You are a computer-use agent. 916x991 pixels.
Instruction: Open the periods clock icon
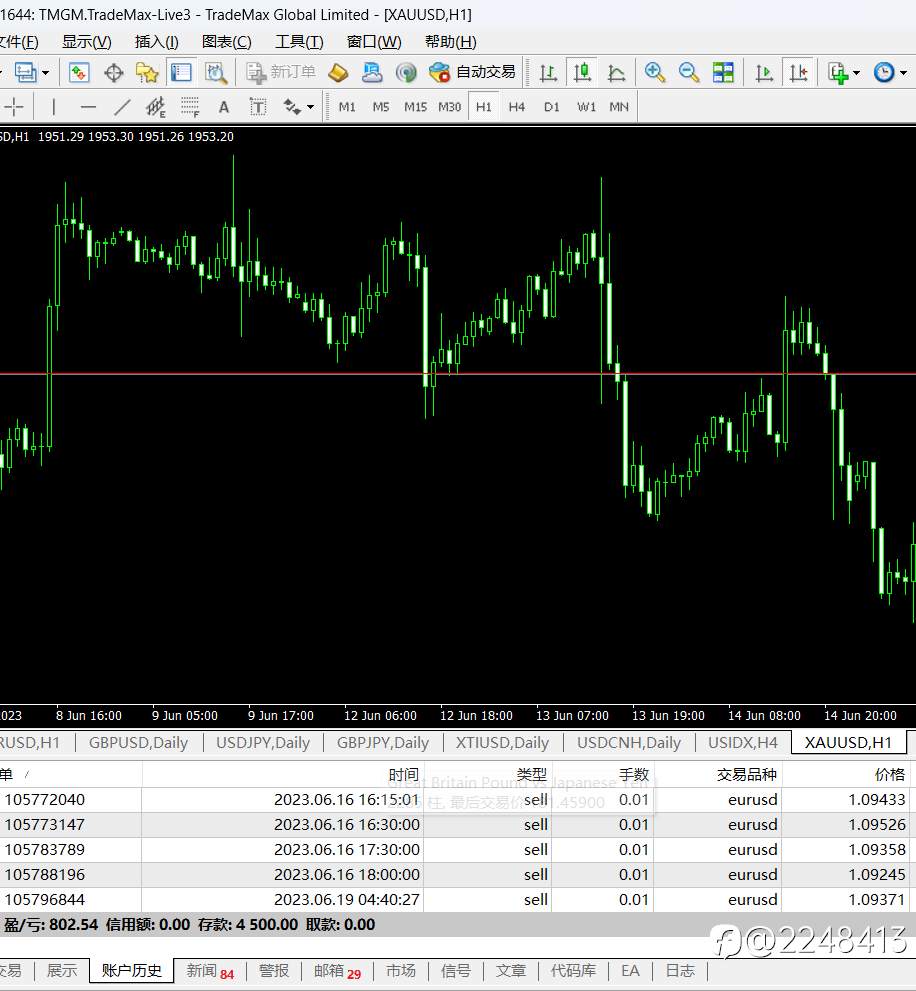tap(884, 73)
